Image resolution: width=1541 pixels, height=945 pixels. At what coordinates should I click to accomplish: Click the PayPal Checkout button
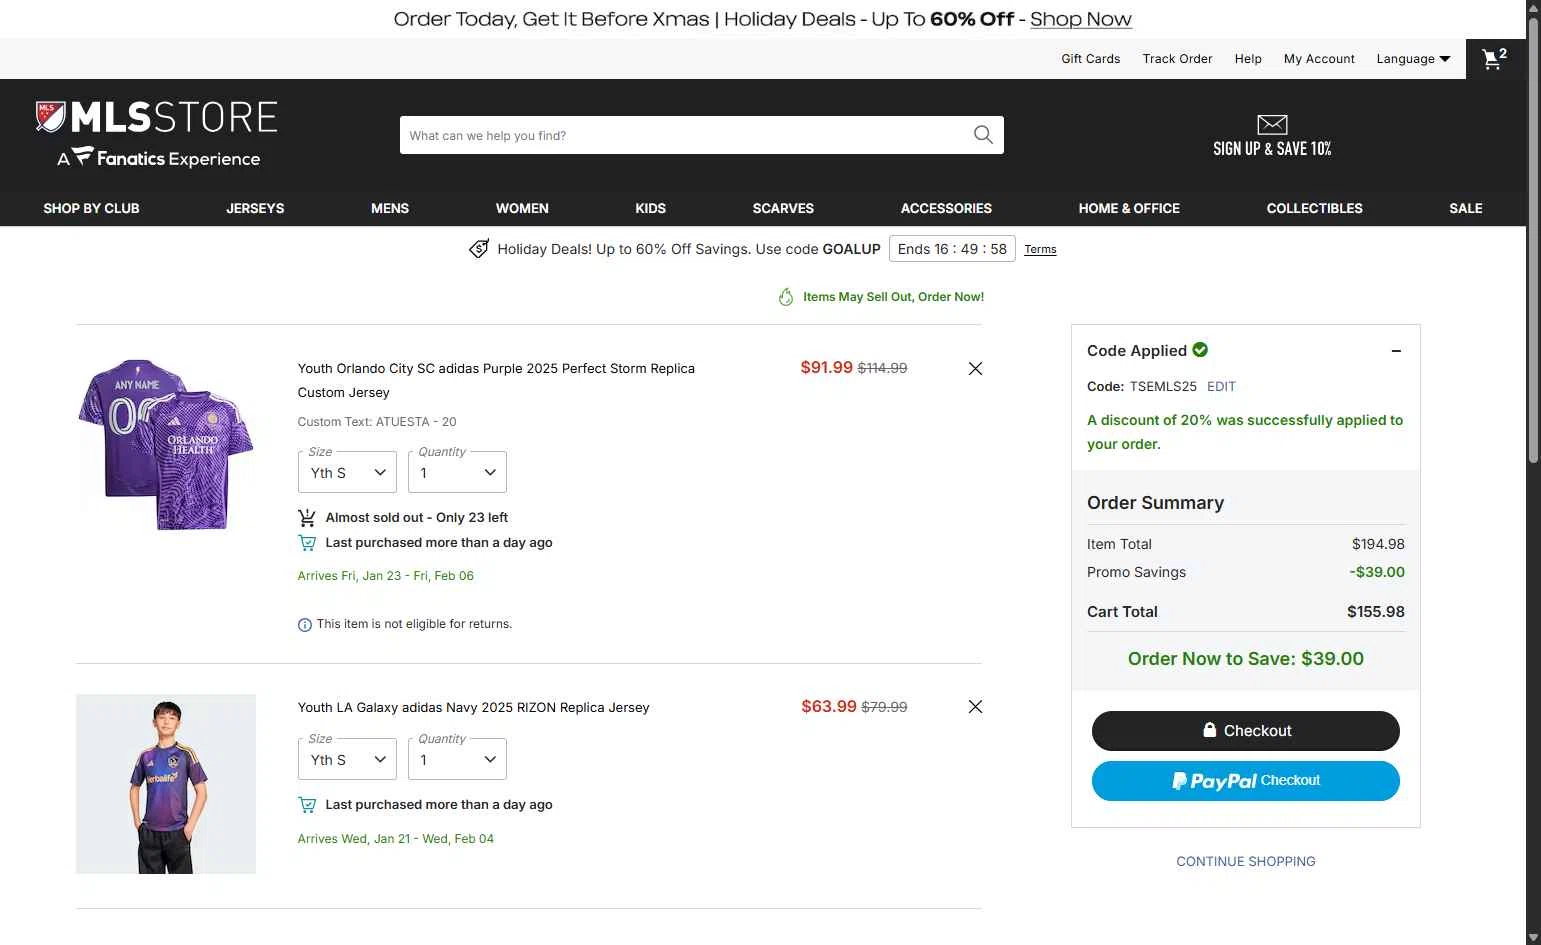pos(1246,781)
